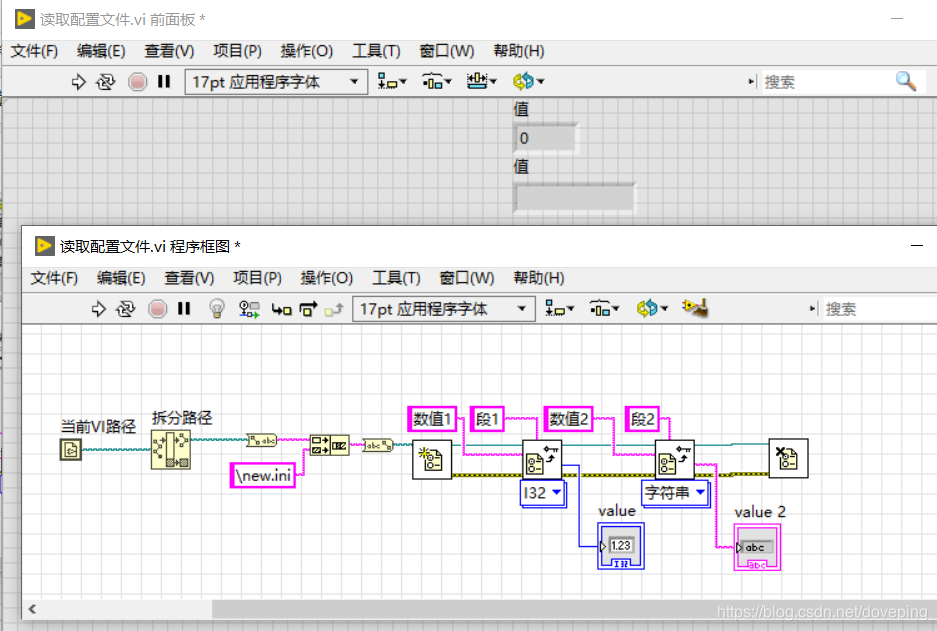The height and width of the screenshot is (631, 937).
Task: Select value 2 string indicator terminal
Action: tap(757, 547)
